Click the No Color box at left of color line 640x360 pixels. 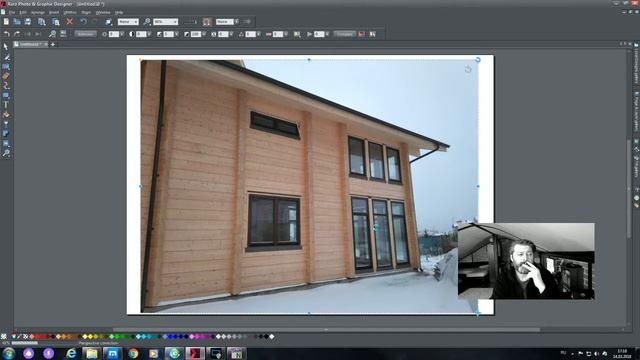coord(4,337)
